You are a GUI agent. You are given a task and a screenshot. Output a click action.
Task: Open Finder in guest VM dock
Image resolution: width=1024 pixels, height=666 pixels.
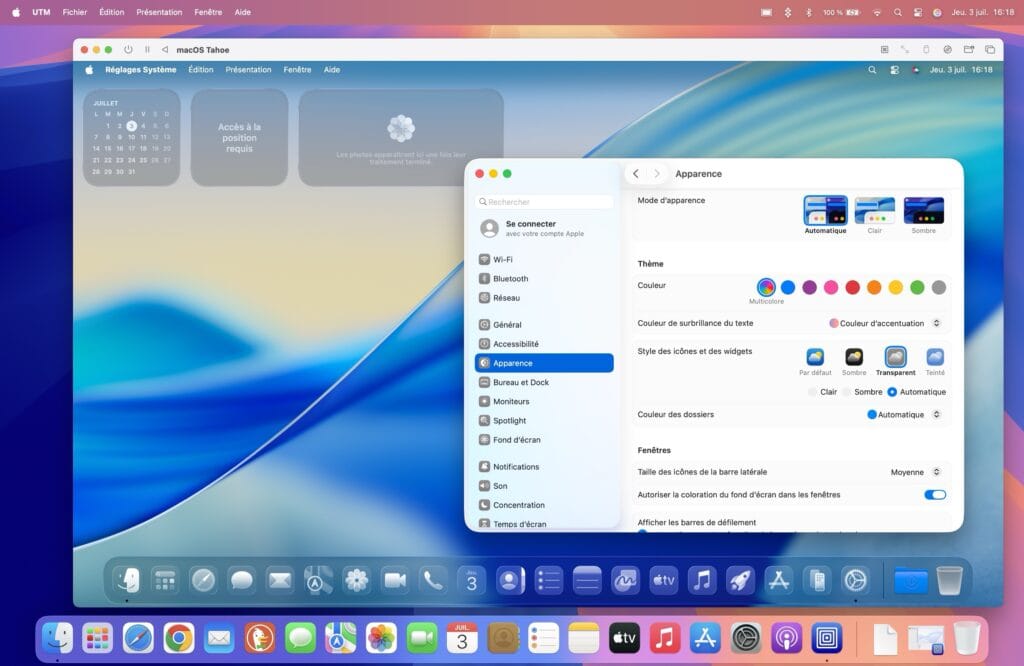(127, 580)
